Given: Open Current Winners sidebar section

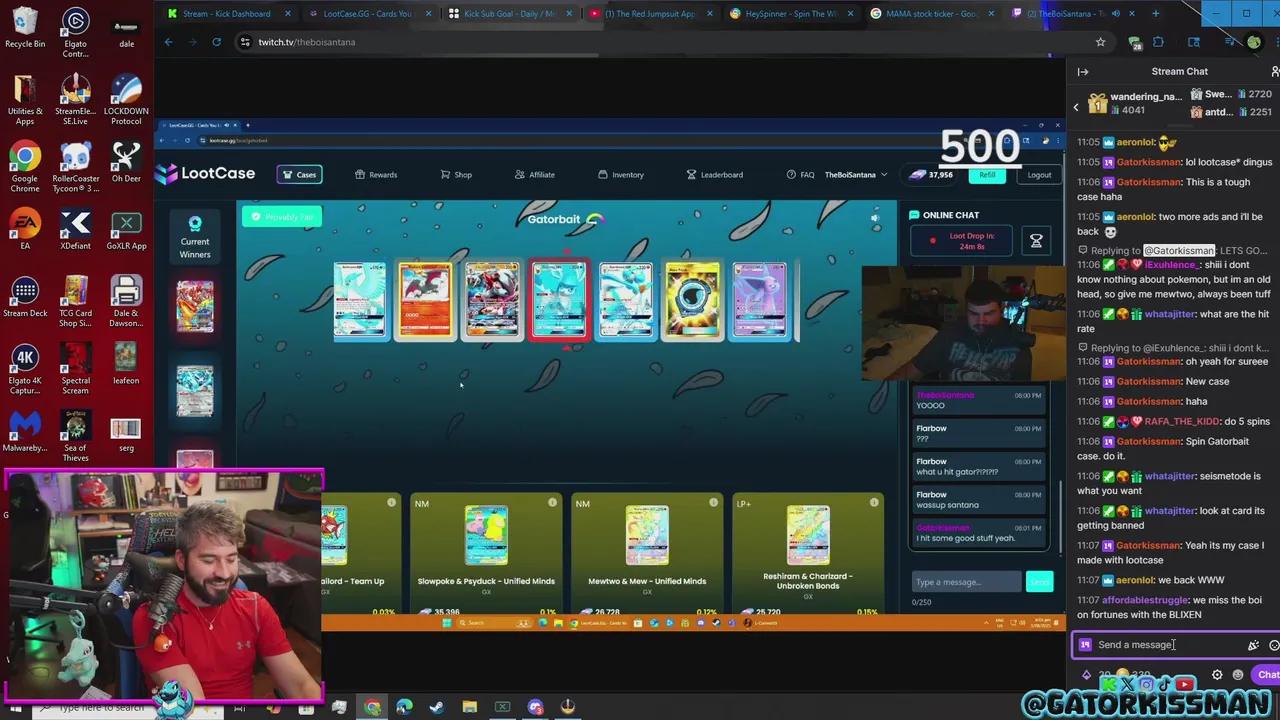Looking at the screenshot, I should point(195,238).
